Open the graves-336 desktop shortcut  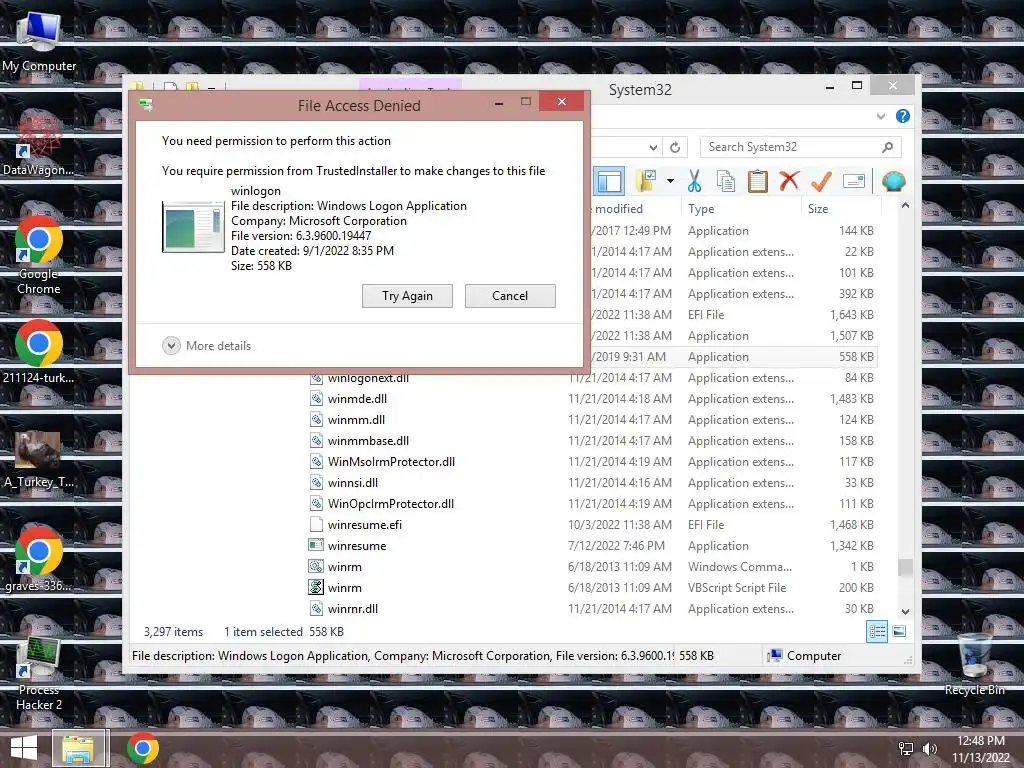(x=39, y=560)
